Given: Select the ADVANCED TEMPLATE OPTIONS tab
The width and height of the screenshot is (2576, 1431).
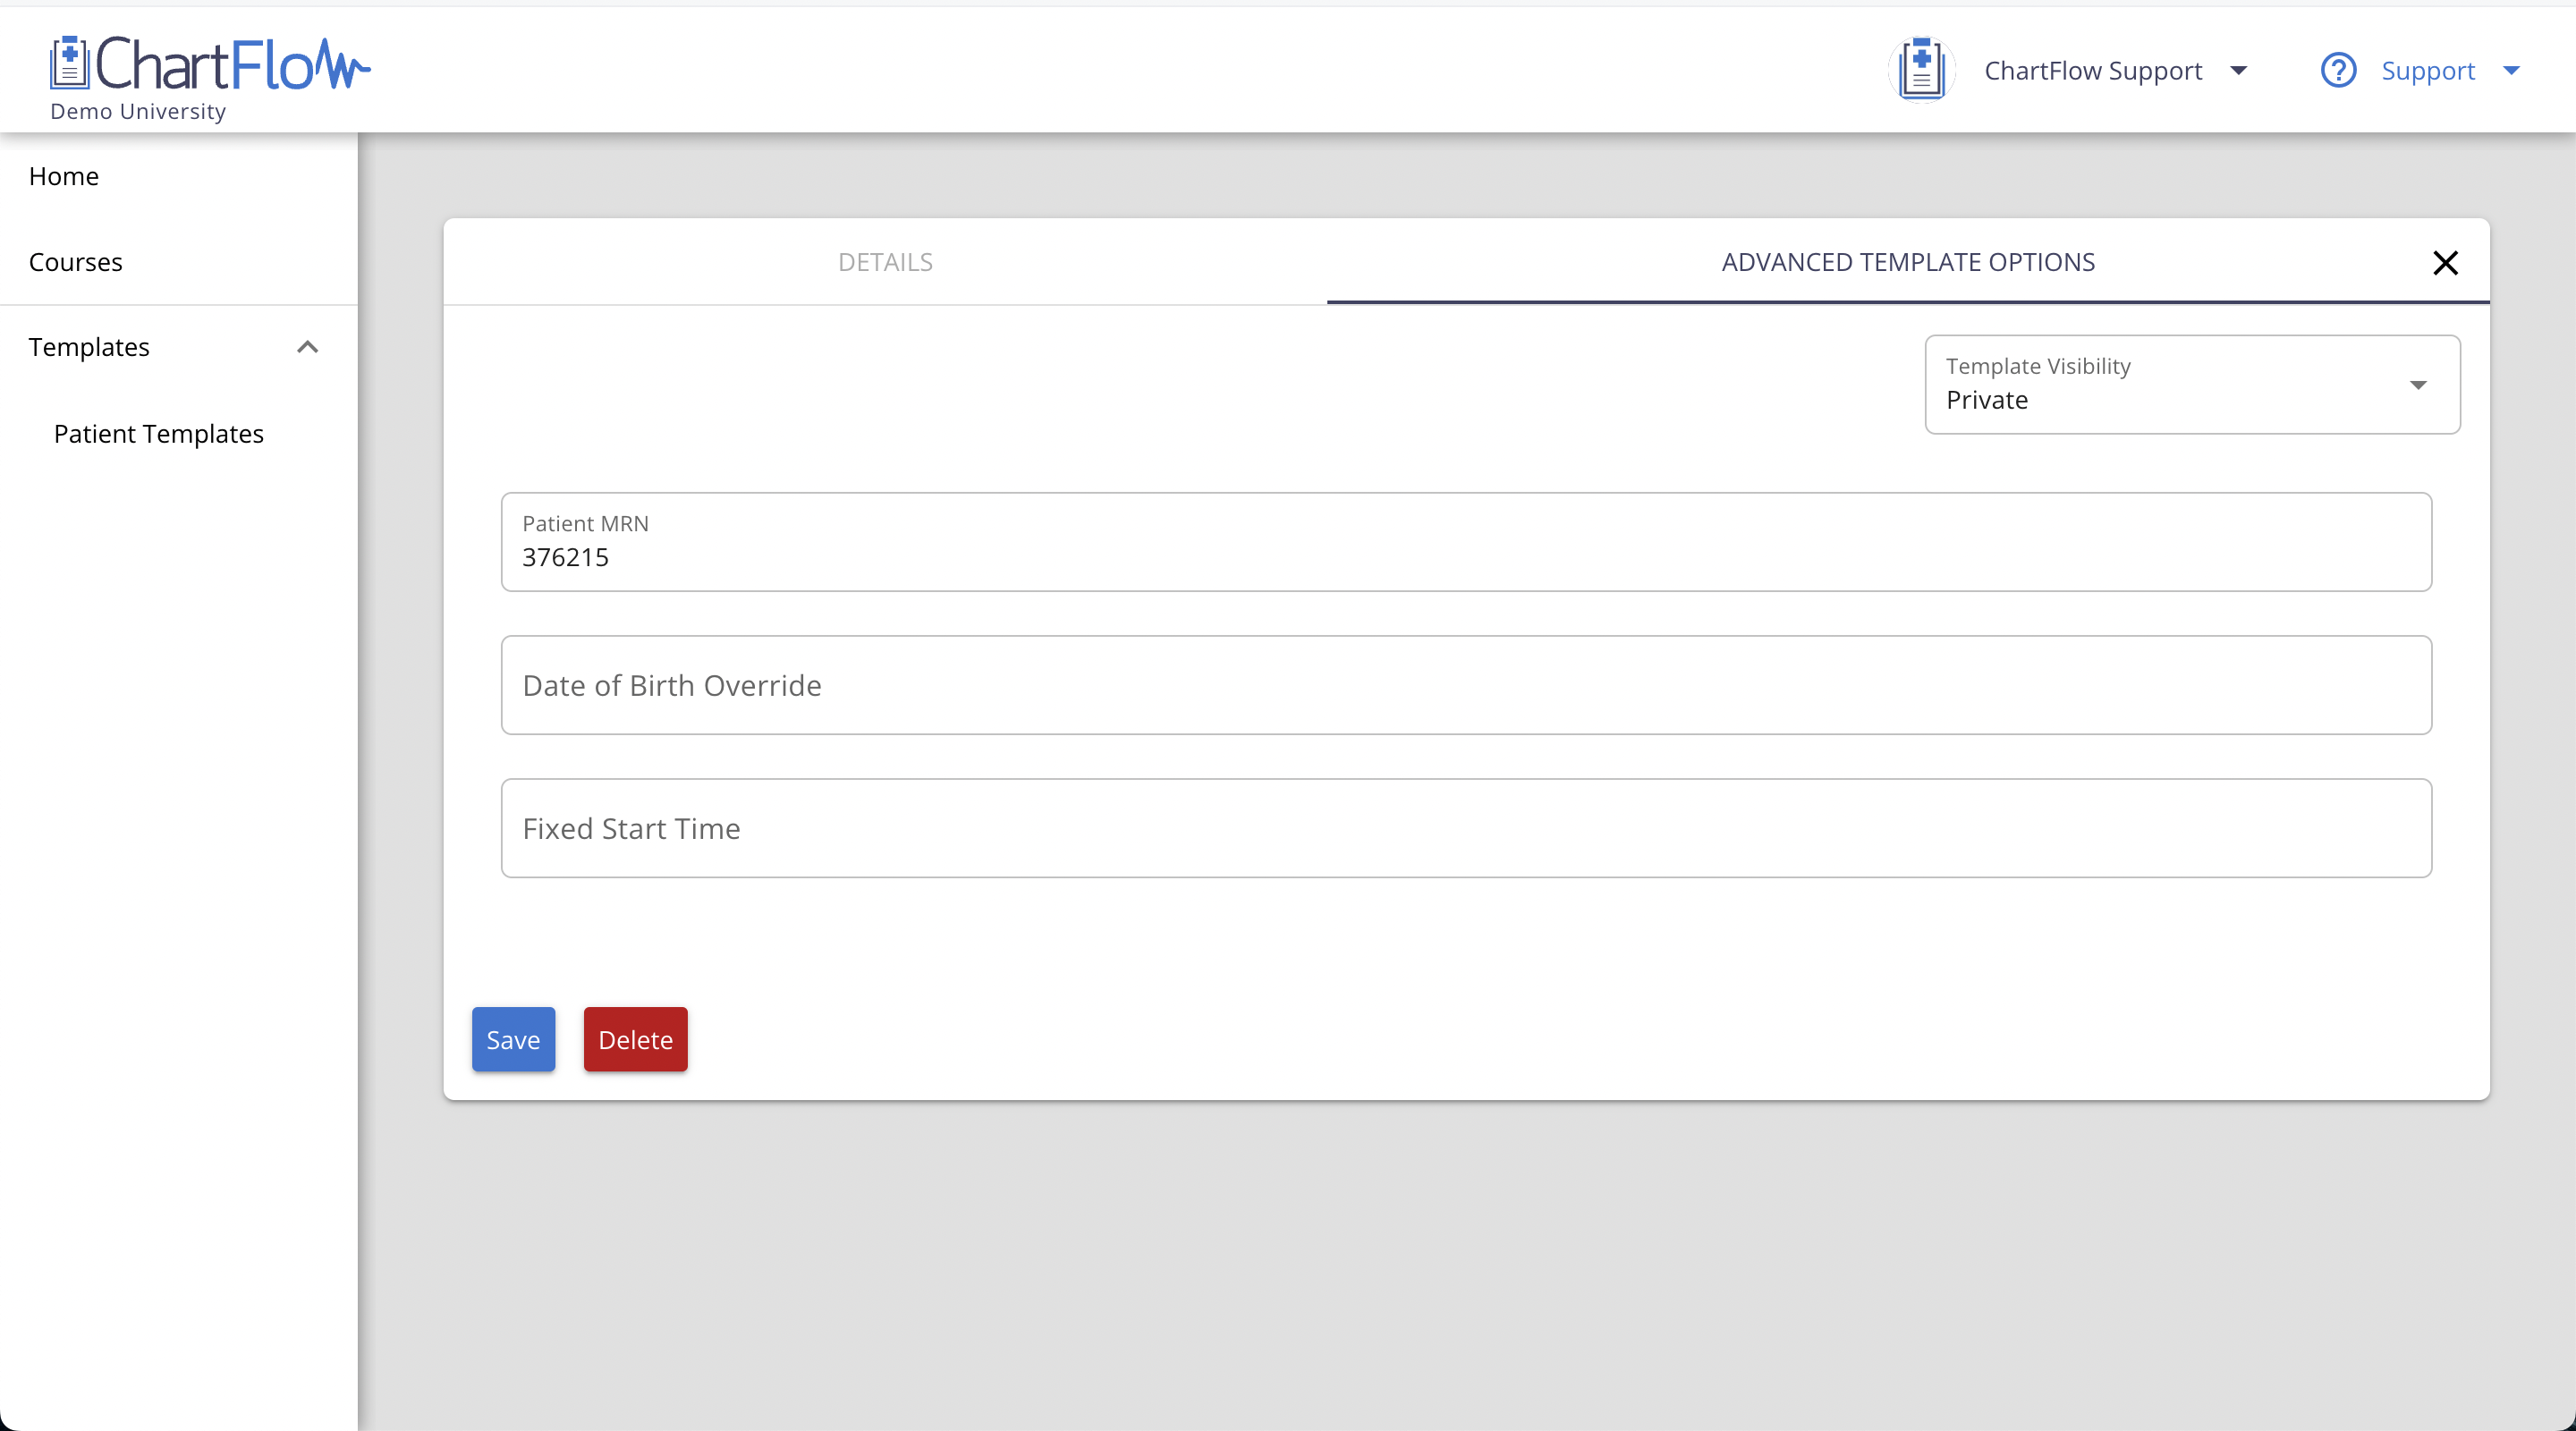Looking at the screenshot, I should (x=1908, y=262).
